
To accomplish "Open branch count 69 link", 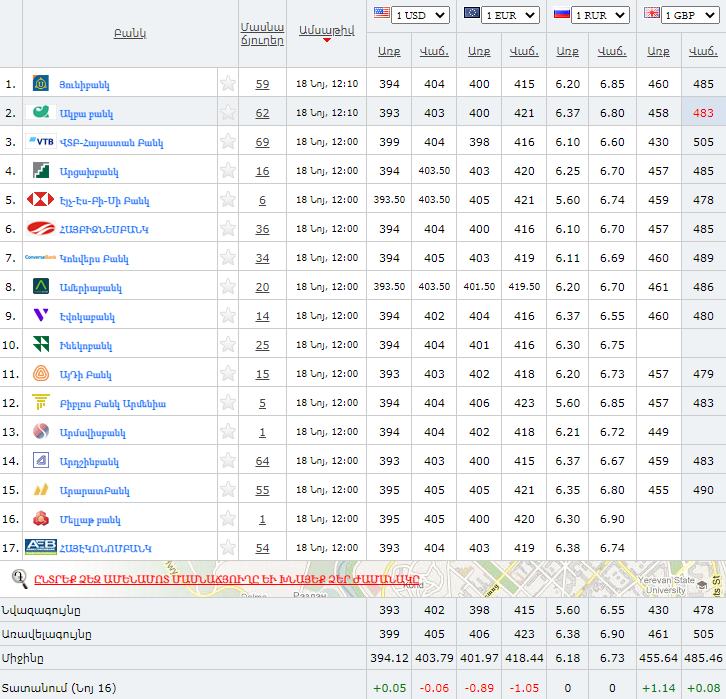I will point(262,142).
